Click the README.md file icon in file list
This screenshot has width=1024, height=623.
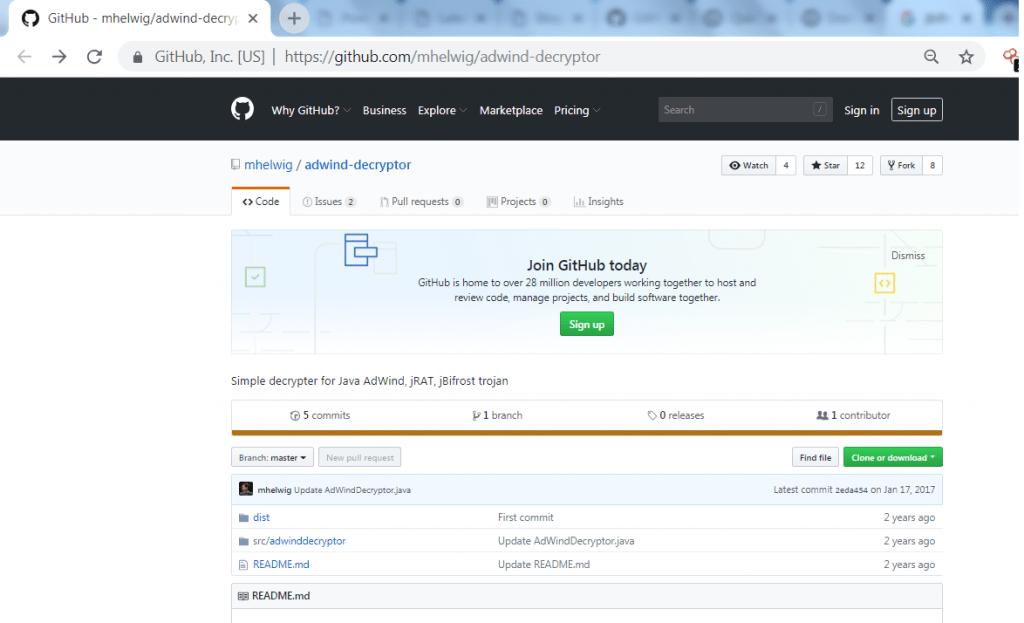tap(244, 565)
